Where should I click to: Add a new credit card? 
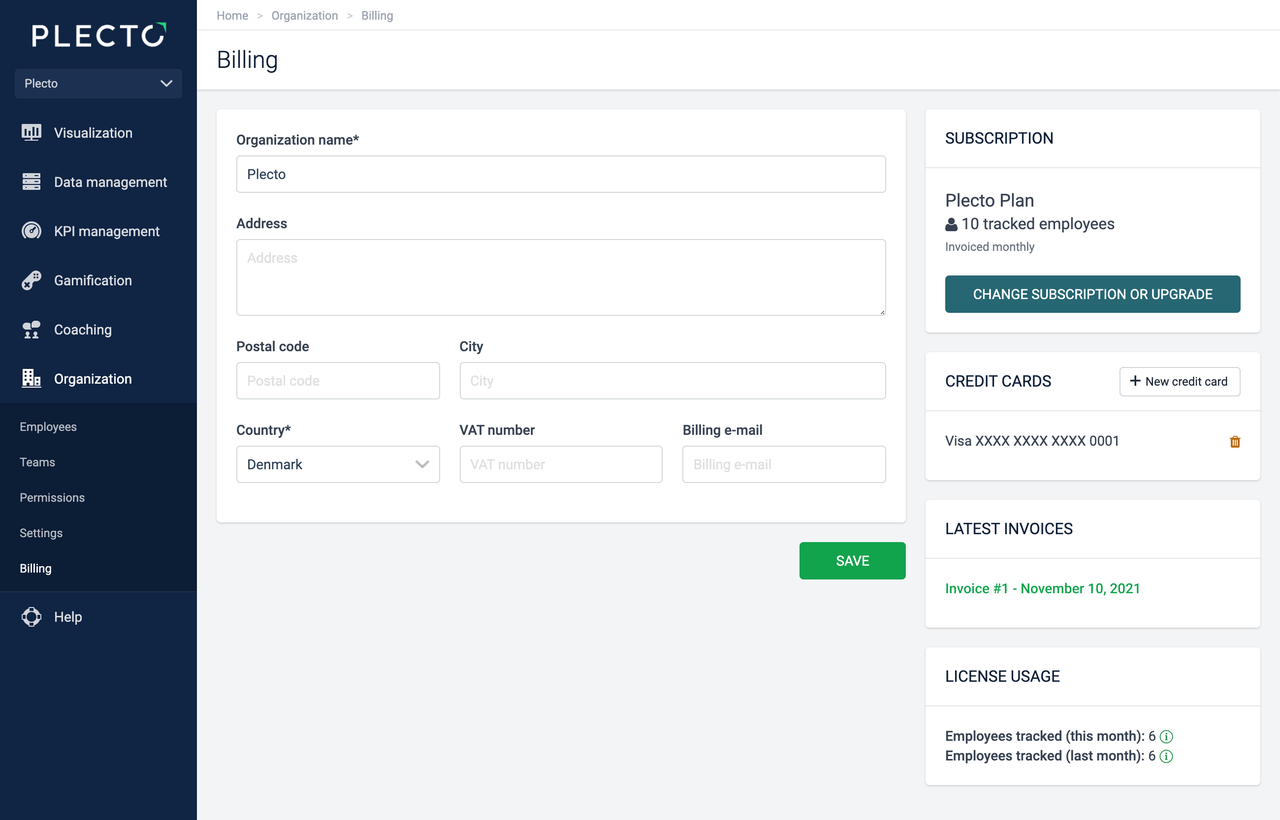[1179, 381]
